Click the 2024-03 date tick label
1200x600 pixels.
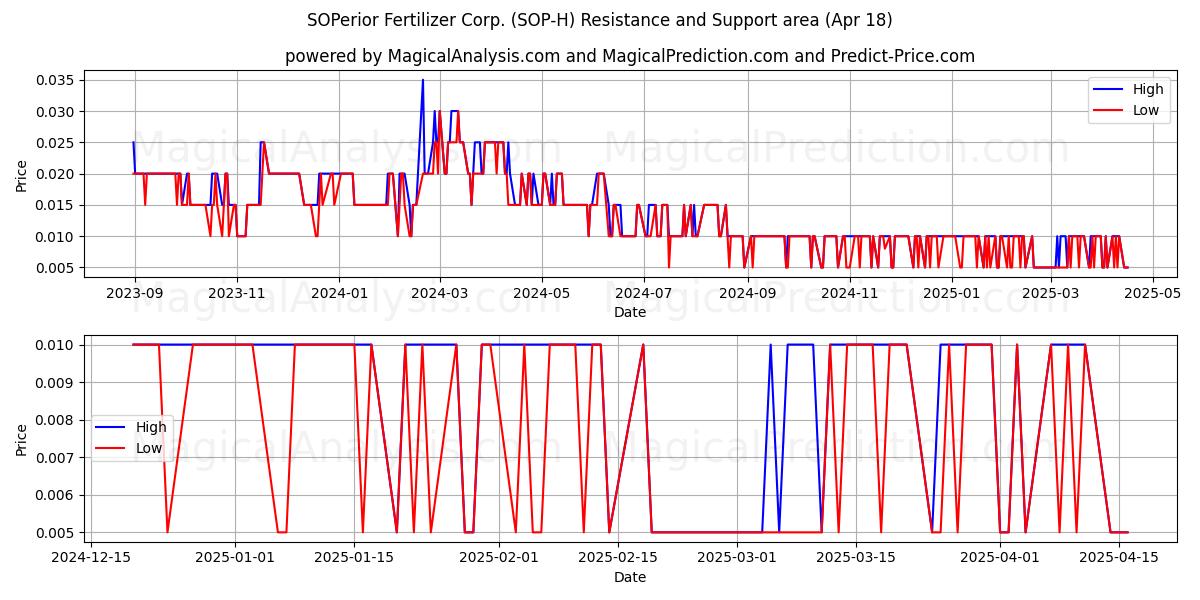pos(439,293)
